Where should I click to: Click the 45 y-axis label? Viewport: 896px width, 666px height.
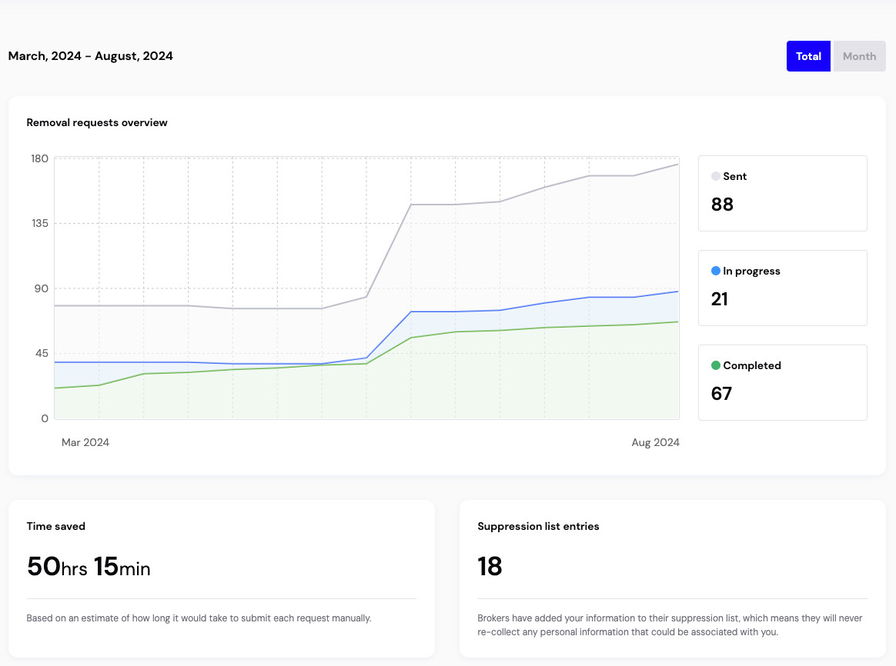click(41, 354)
